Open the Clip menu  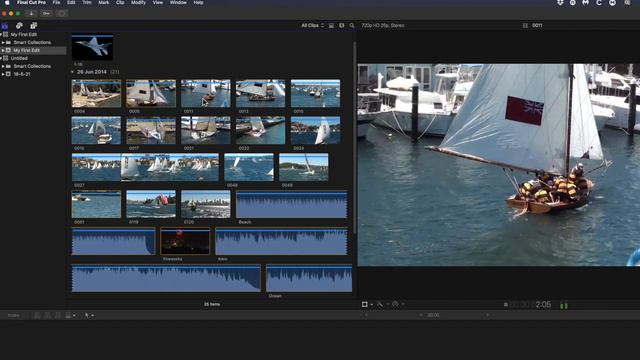(120, 2)
